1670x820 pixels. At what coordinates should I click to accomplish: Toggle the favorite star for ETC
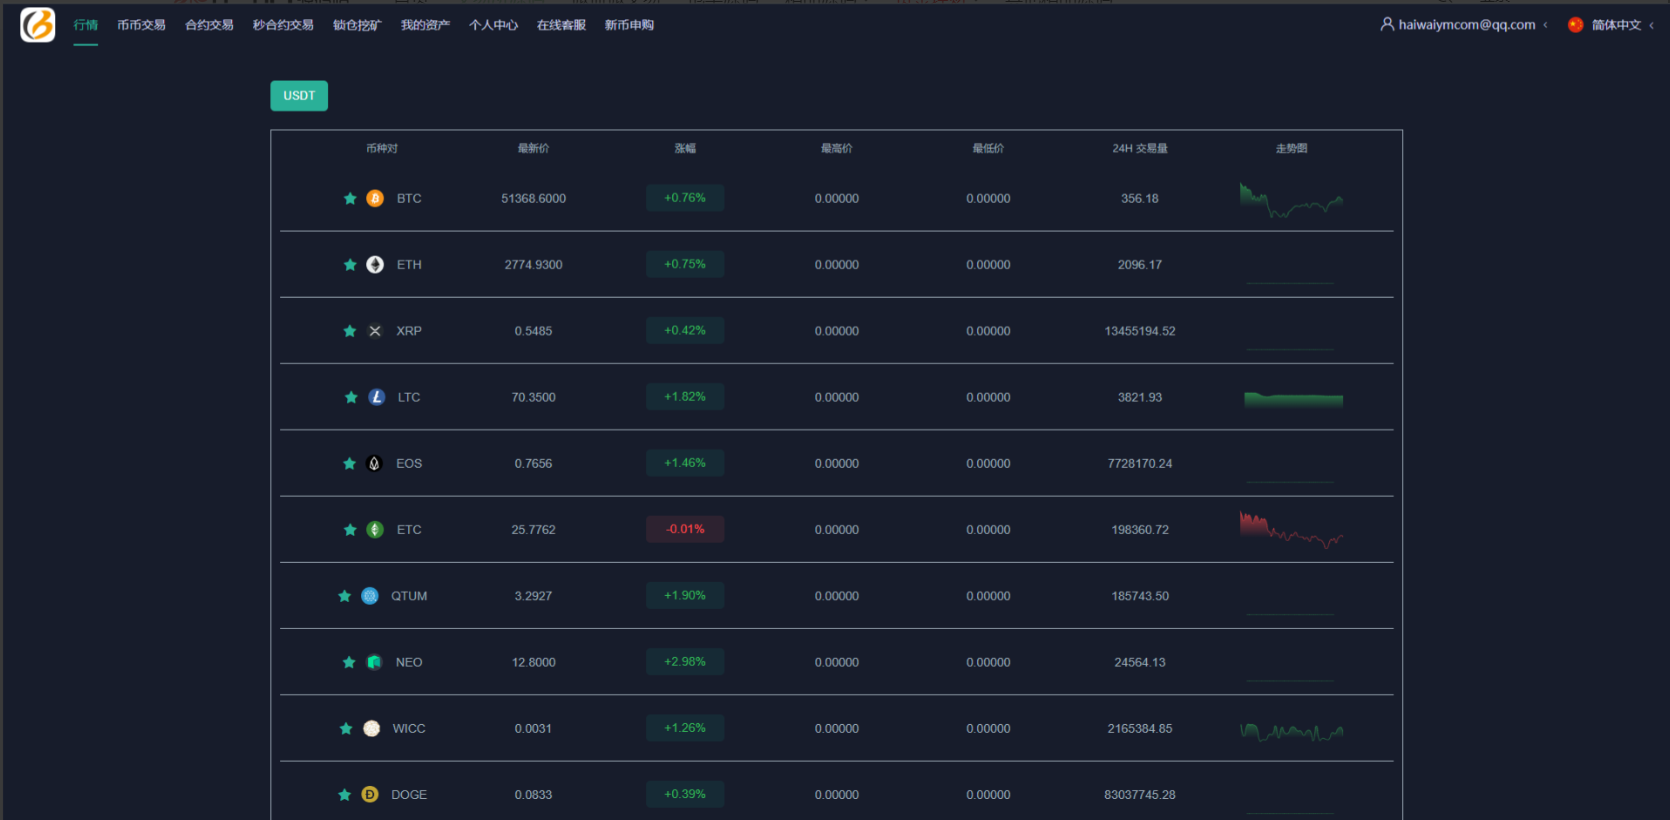350,530
